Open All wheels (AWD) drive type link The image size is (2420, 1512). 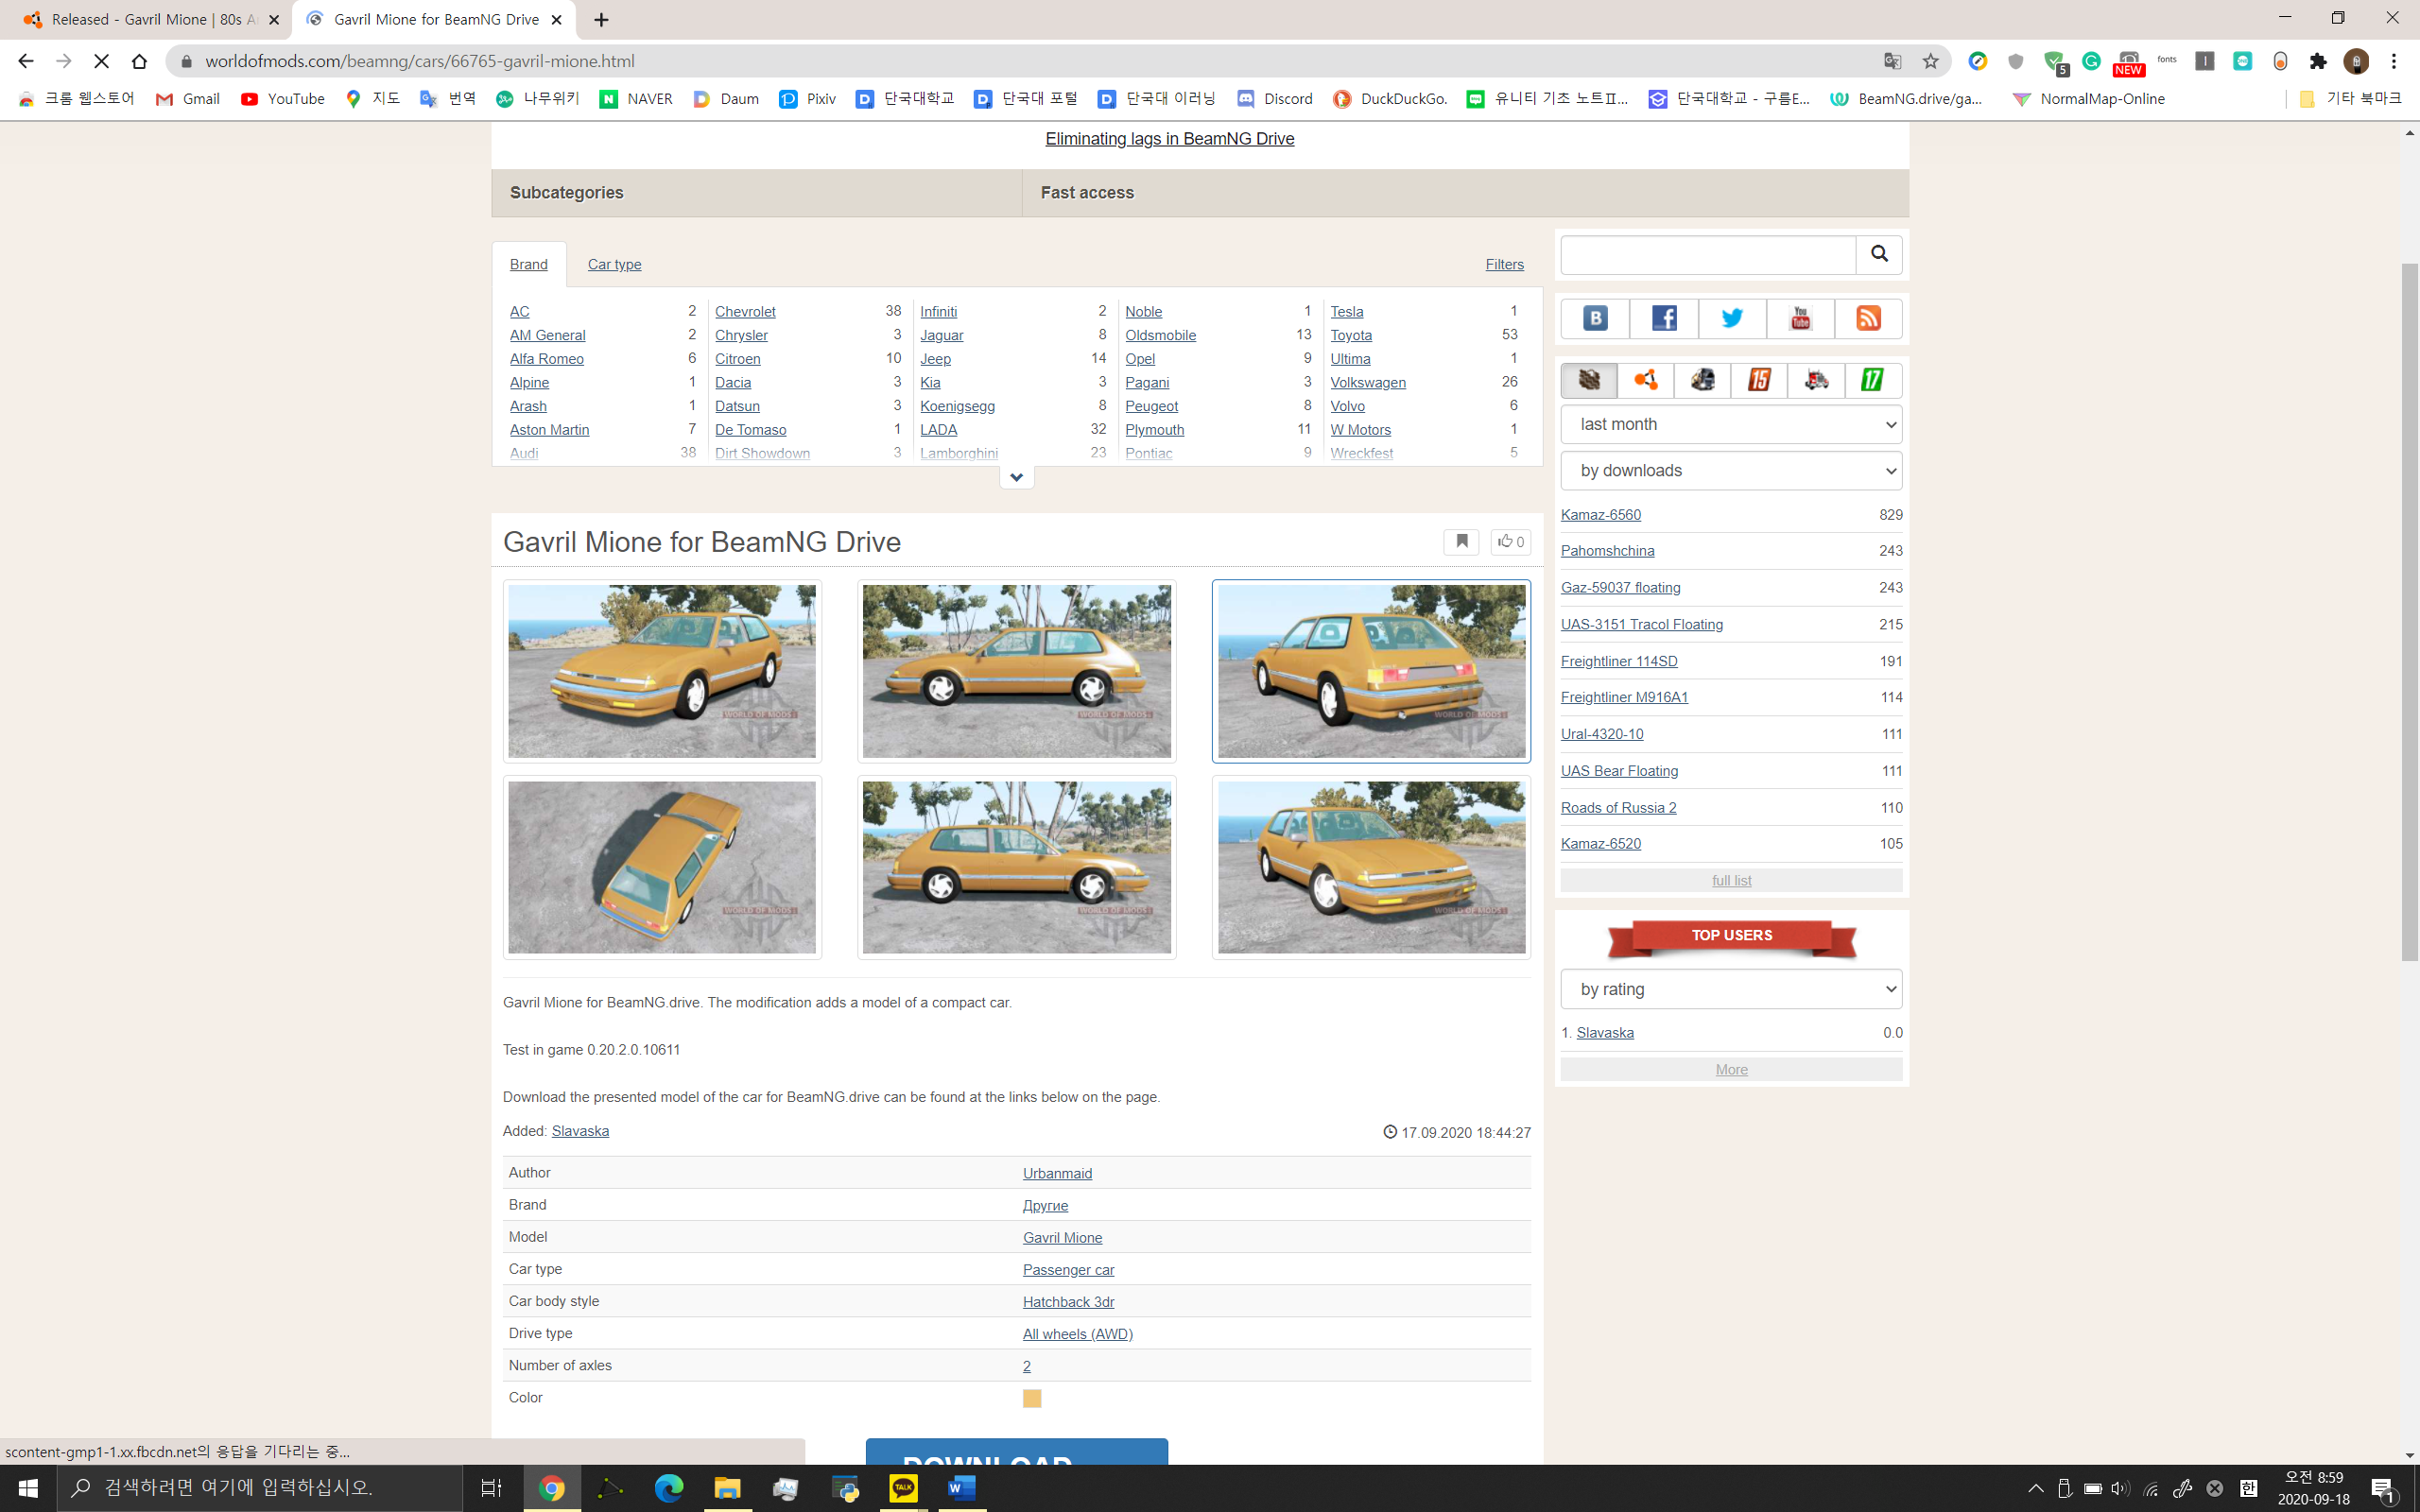point(1077,1333)
